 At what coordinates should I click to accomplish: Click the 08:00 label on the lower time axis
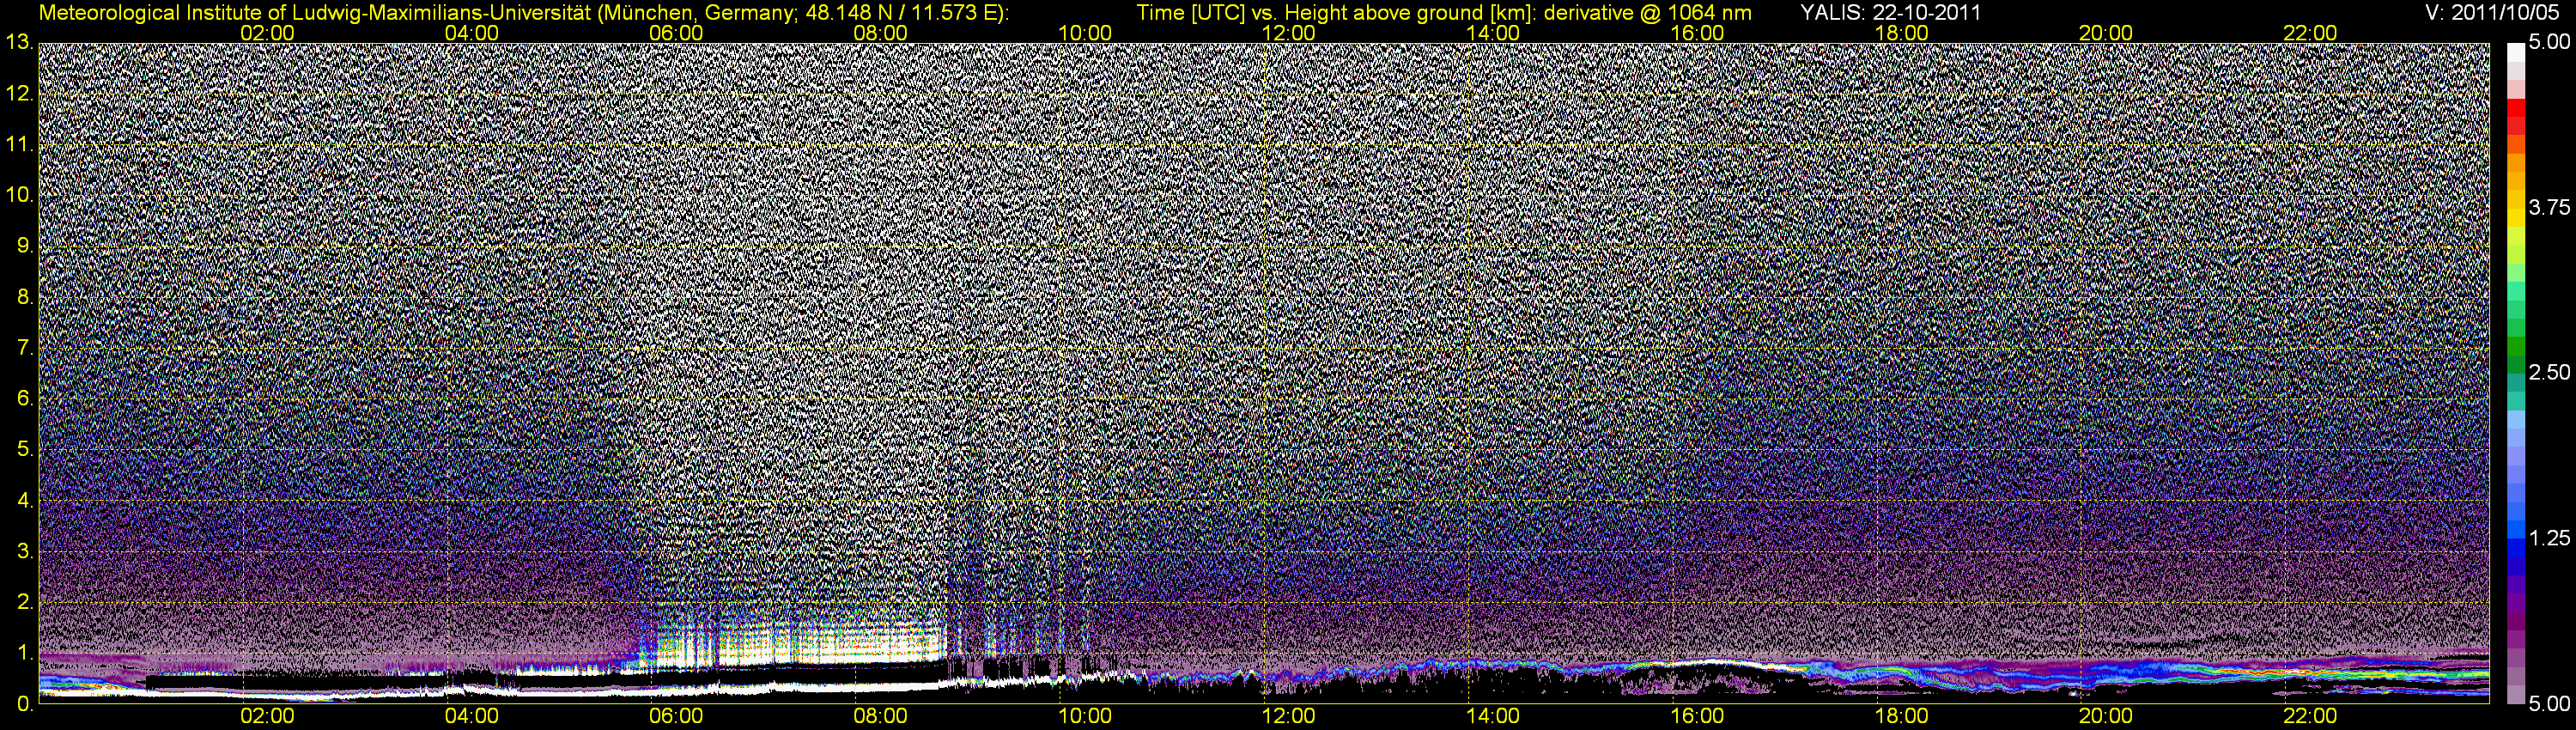click(881, 717)
